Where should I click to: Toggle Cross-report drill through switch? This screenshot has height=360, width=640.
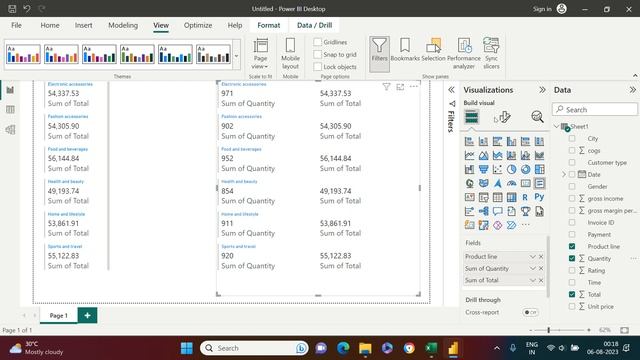tap(530, 312)
